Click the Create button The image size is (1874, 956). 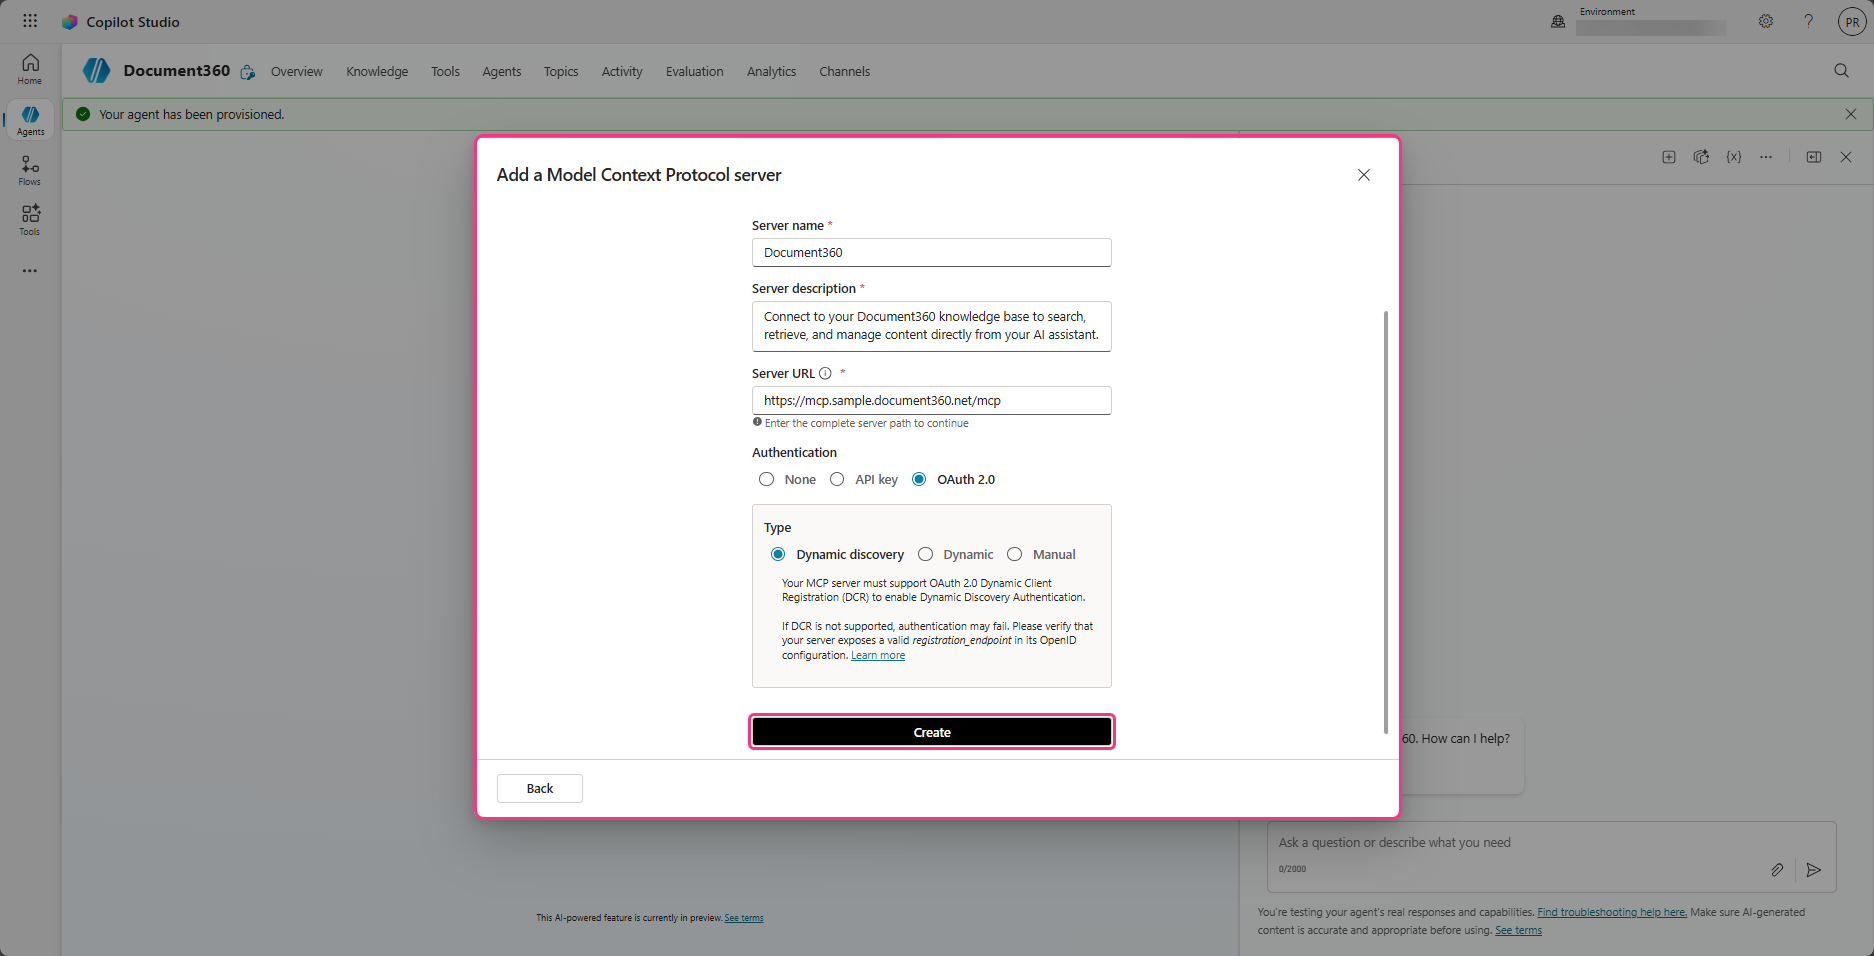pyautogui.click(x=931, y=731)
